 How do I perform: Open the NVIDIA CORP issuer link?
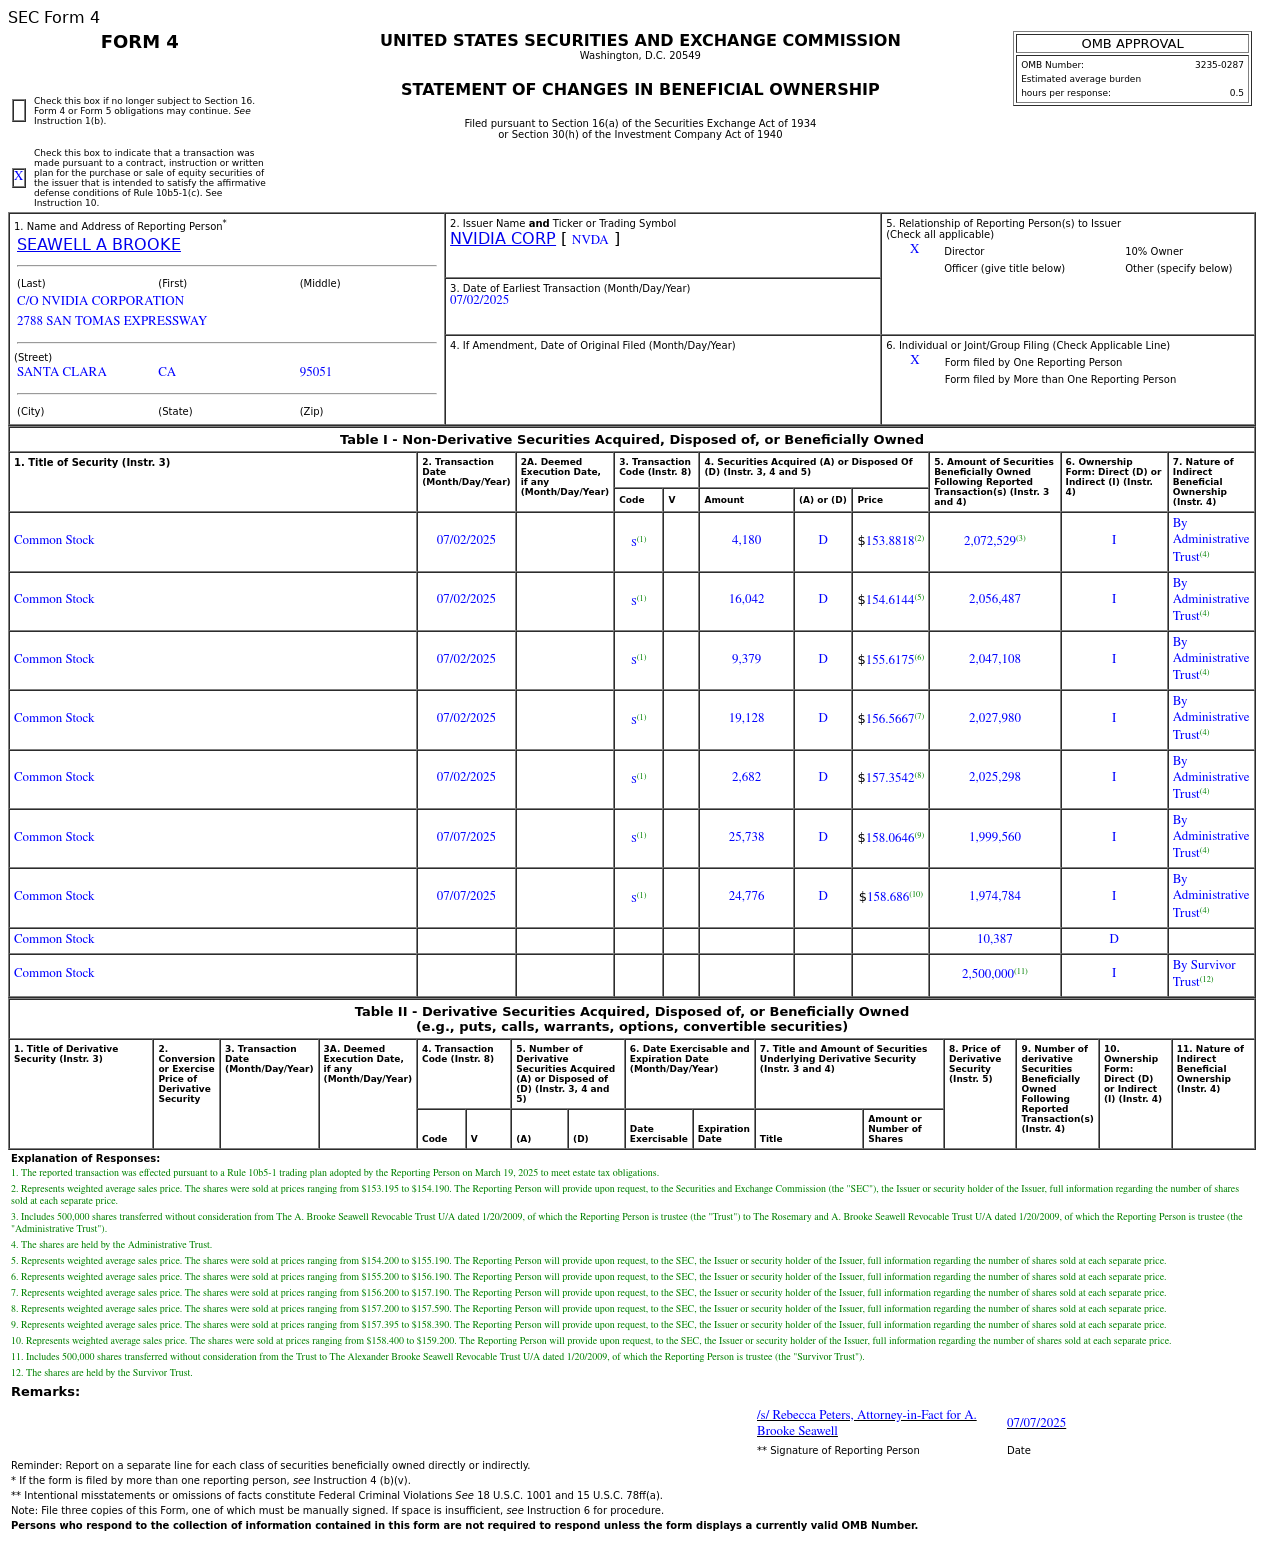coord(503,239)
